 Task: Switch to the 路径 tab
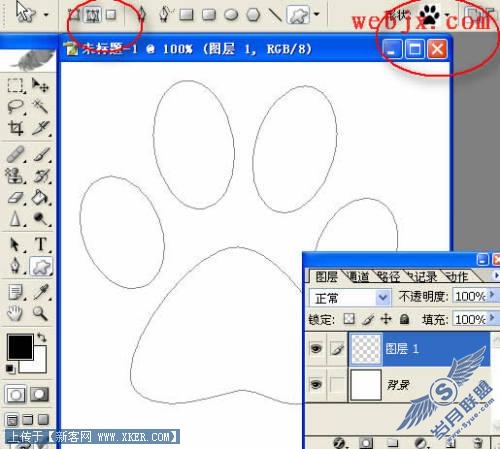coord(389,276)
